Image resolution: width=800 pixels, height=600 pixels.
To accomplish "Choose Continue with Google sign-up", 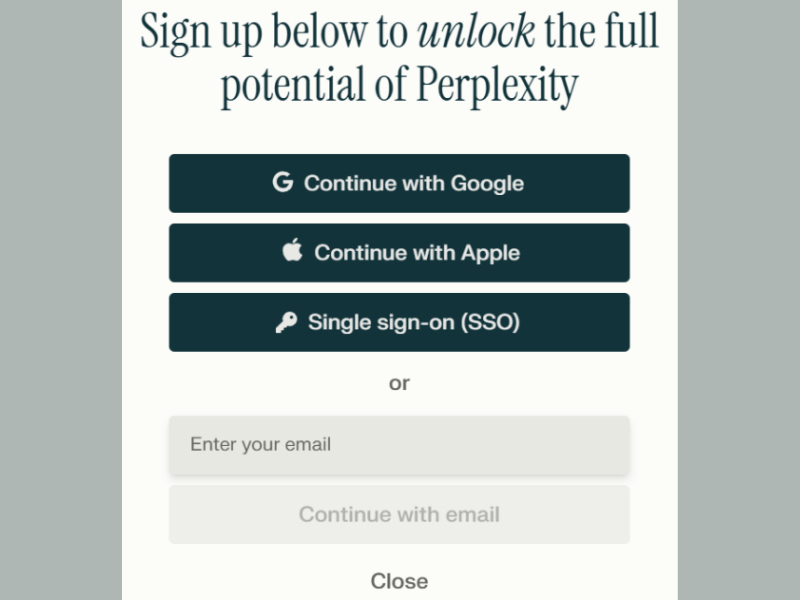I will (x=399, y=183).
